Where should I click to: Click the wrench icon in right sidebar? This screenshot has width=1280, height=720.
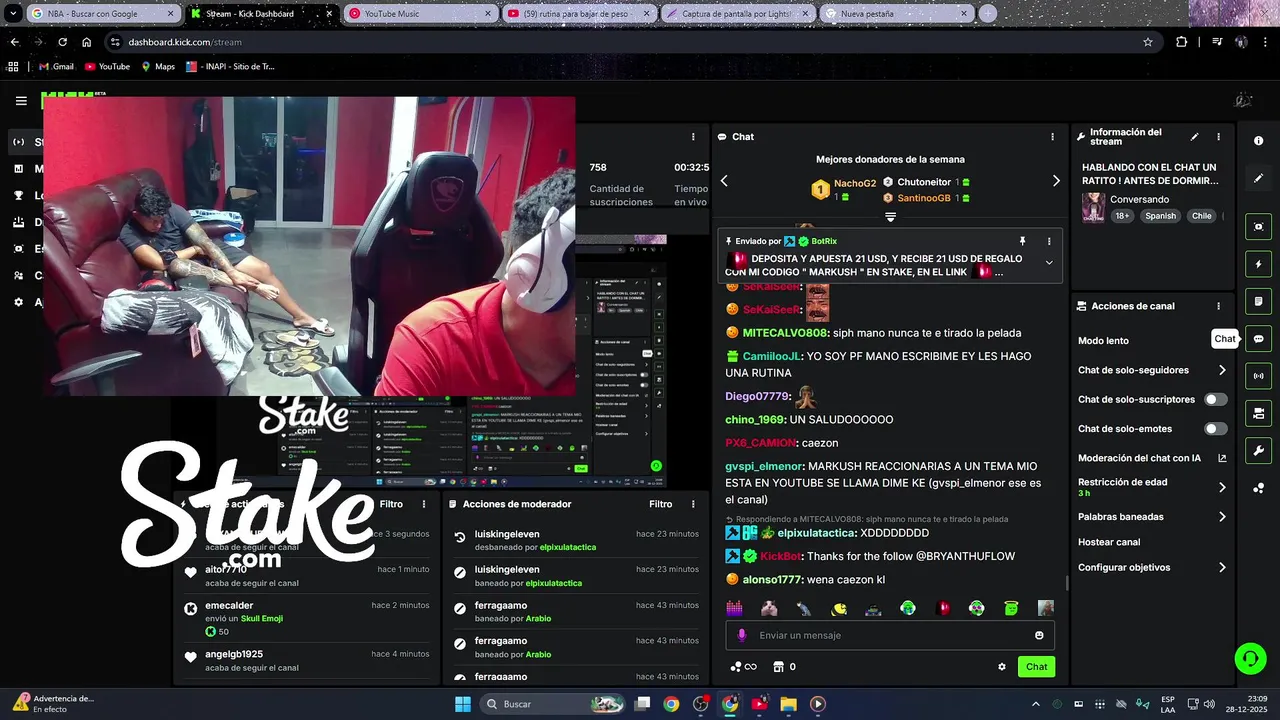coord(1258,450)
